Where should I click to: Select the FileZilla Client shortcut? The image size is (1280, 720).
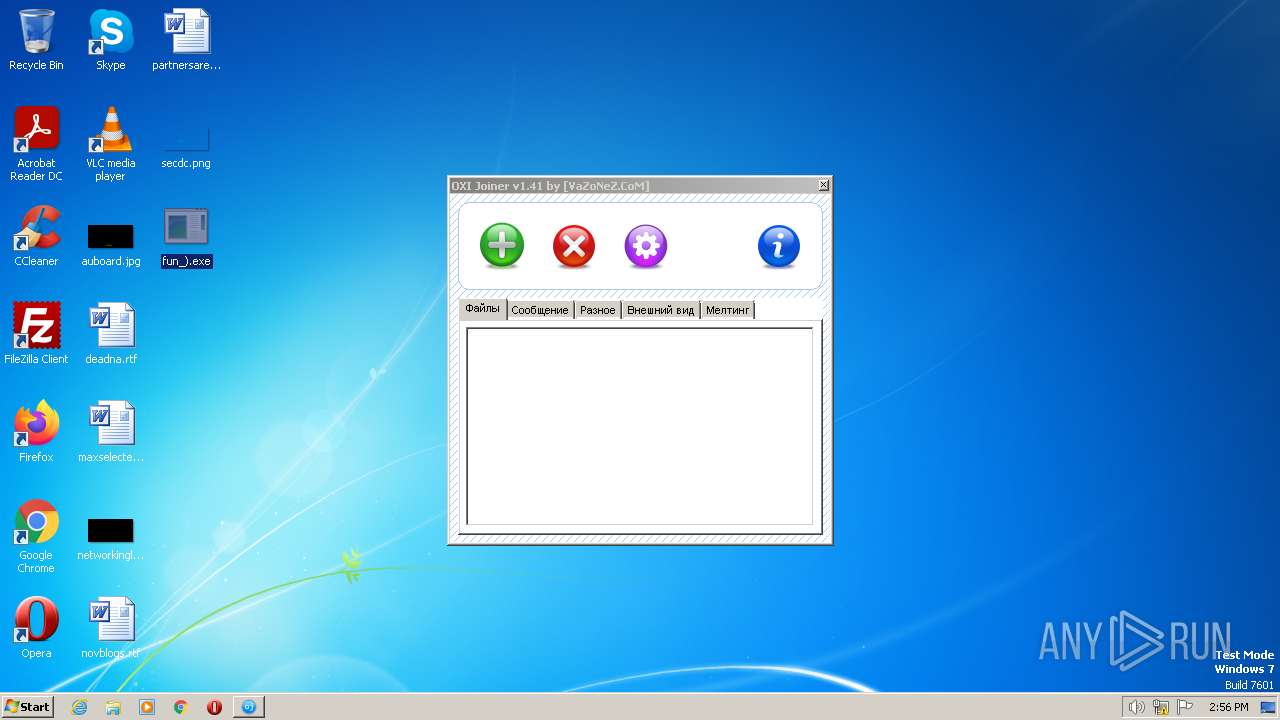(36, 334)
